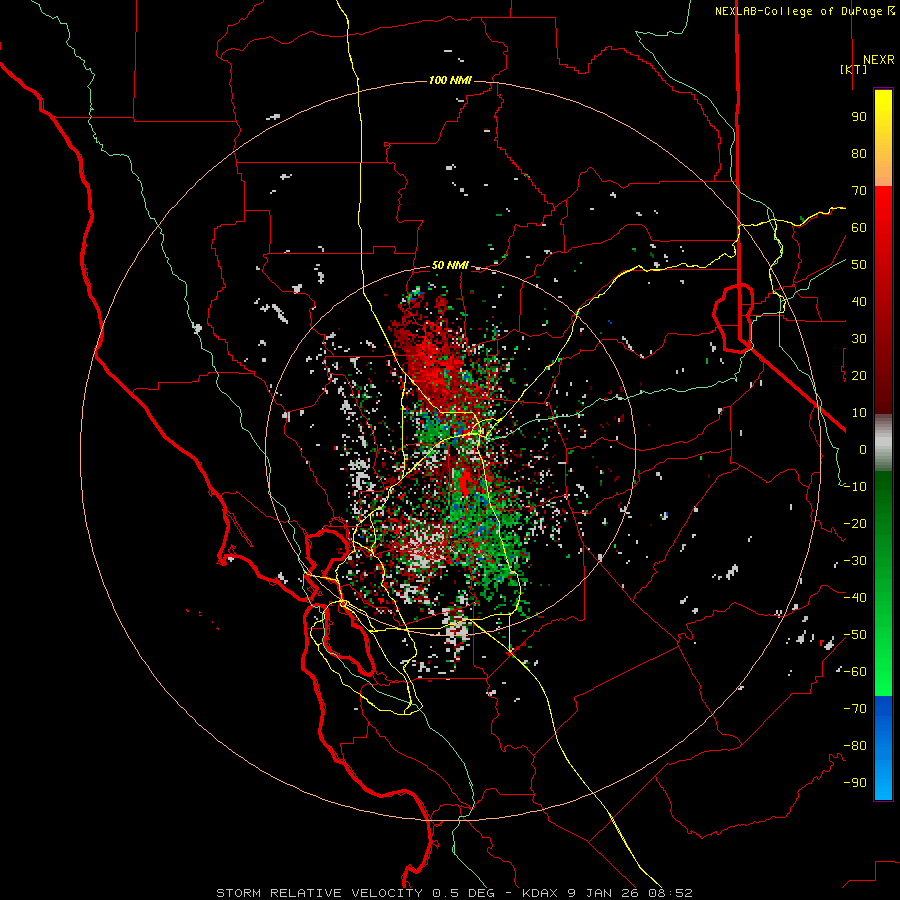Click the -80 value on the velocity scale
This screenshot has width=900, height=900.
(x=855, y=746)
